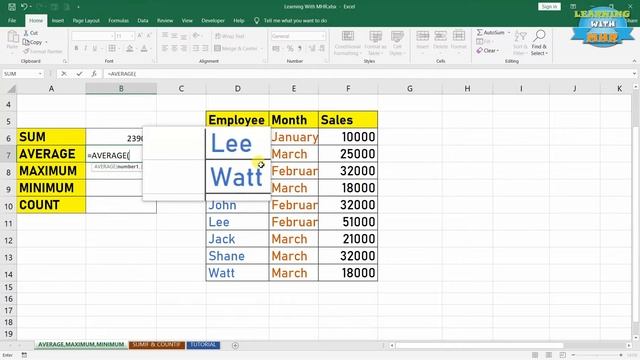Click the New Sheet plus button
Viewport: 640px width, 360px height.
[235, 345]
